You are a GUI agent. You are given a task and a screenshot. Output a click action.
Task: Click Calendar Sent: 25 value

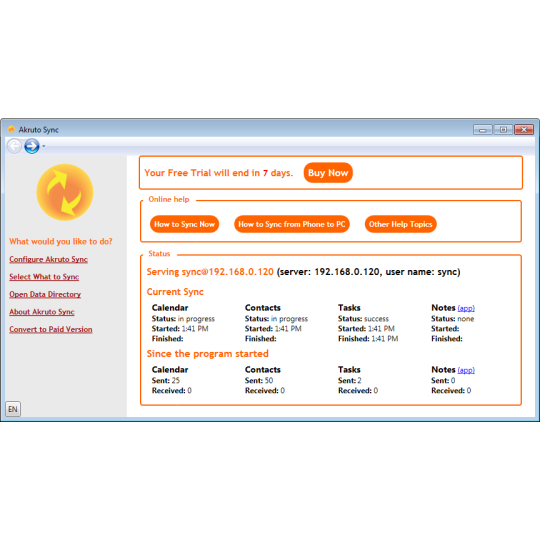click(x=166, y=381)
